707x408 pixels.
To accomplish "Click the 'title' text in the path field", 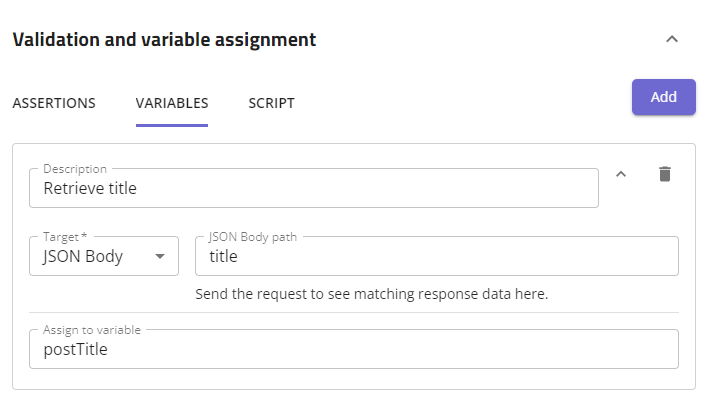I will (223, 257).
